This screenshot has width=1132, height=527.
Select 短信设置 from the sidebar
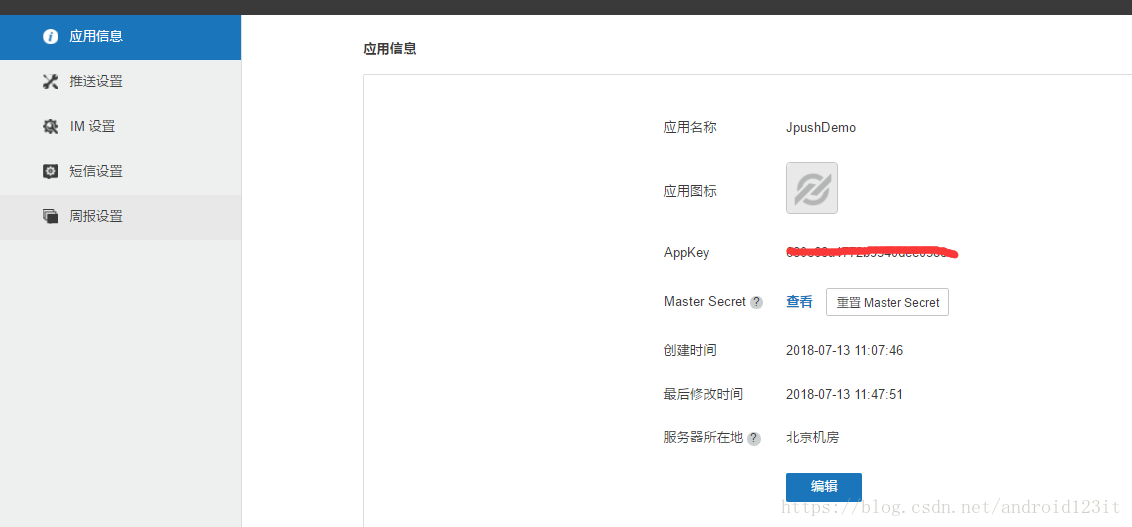(x=120, y=172)
